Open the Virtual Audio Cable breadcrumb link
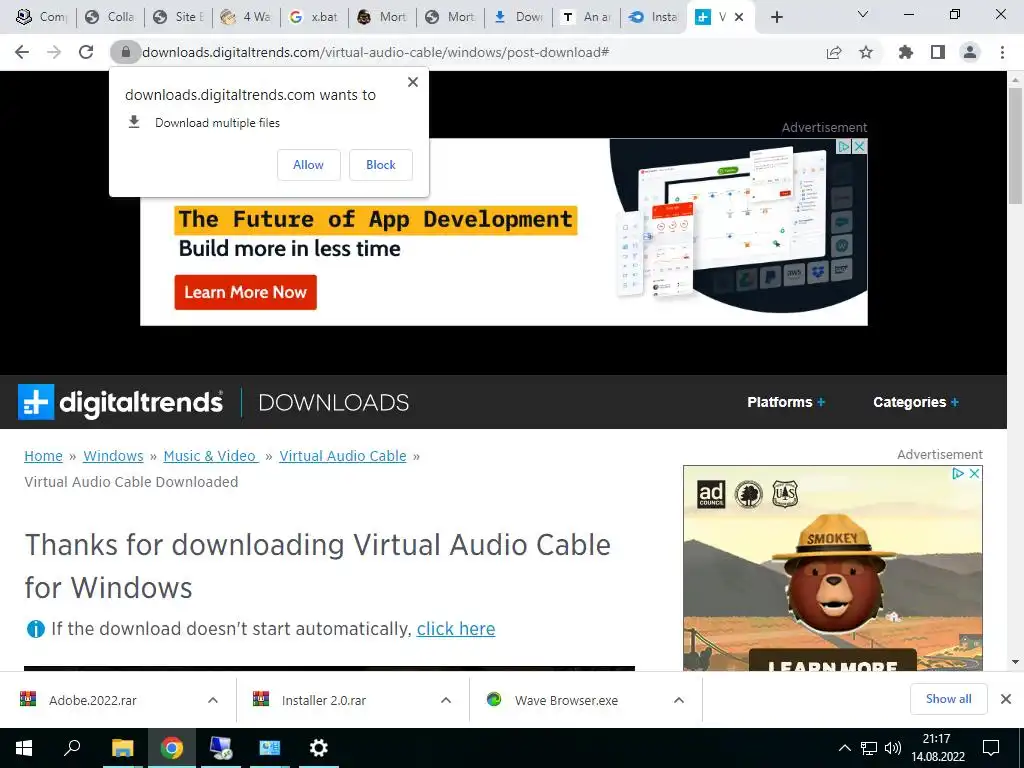This screenshot has width=1024, height=768. tap(343, 456)
